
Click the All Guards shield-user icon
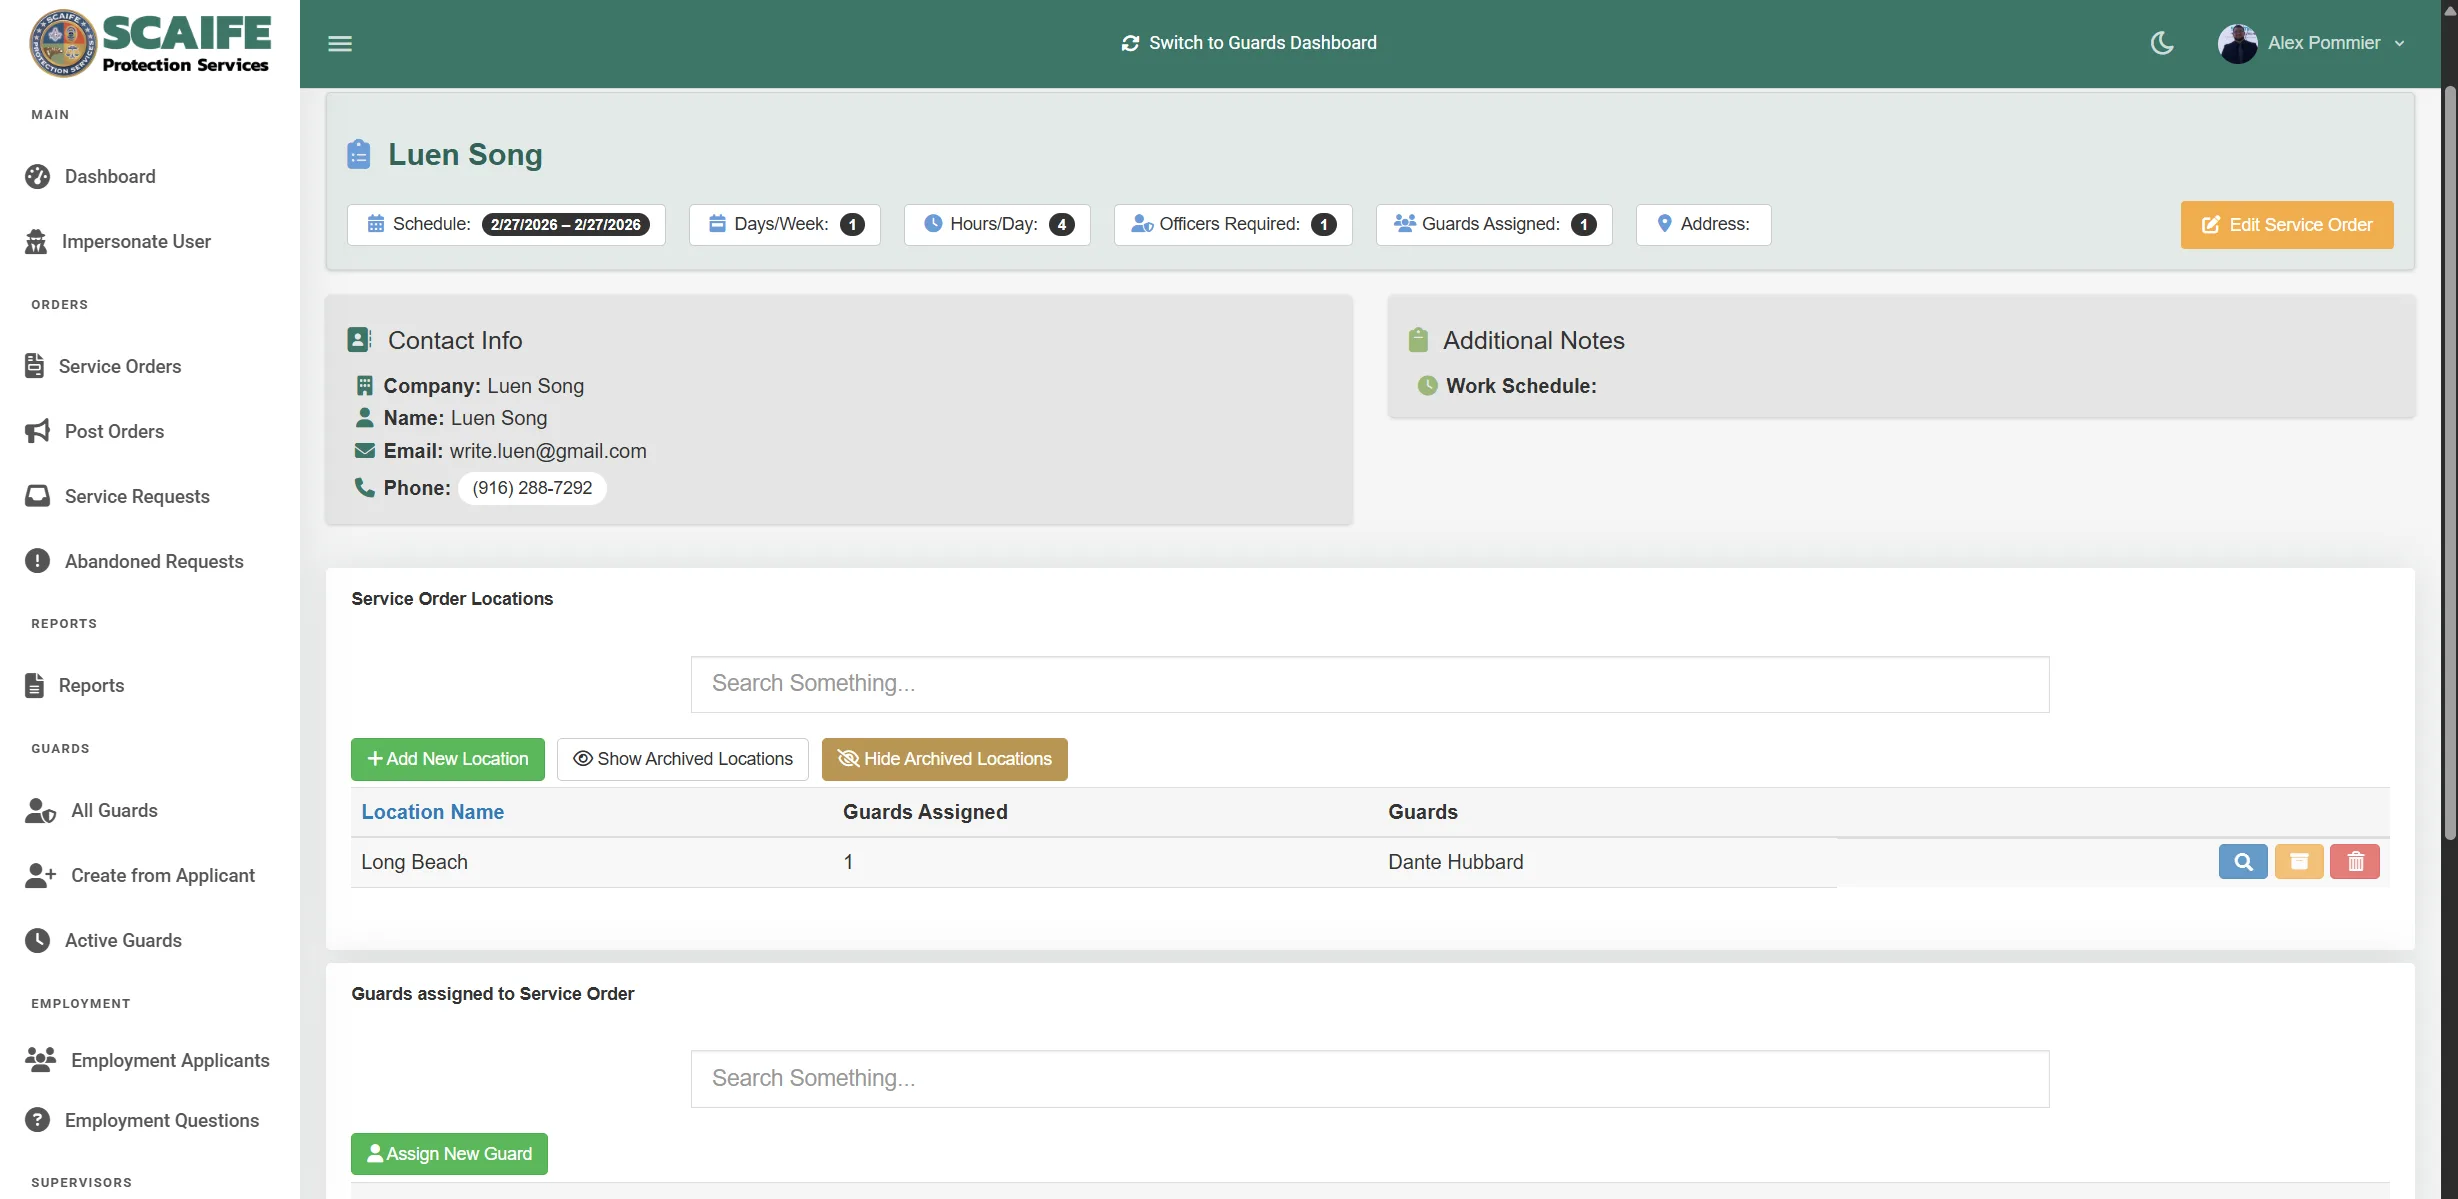[x=41, y=811]
